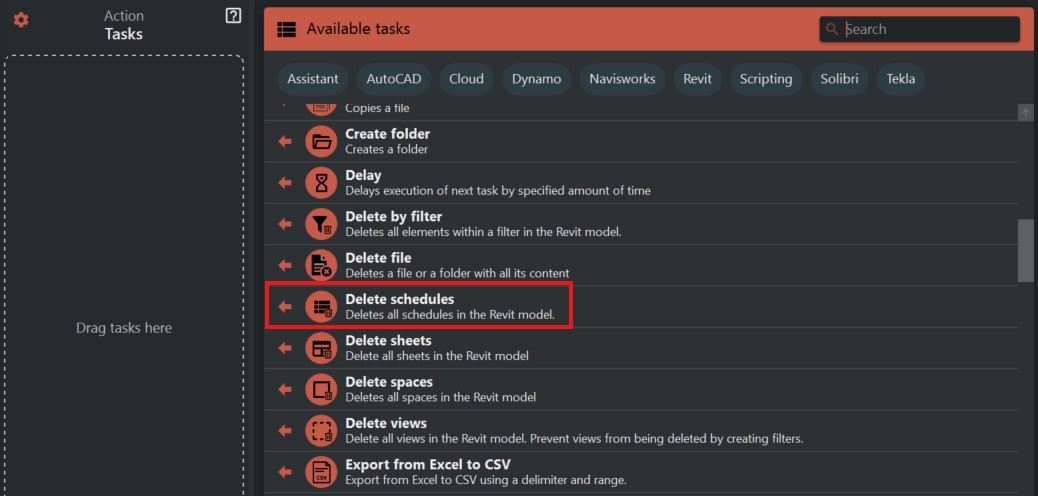Click the task list scrollbar thumb

click(1025, 251)
